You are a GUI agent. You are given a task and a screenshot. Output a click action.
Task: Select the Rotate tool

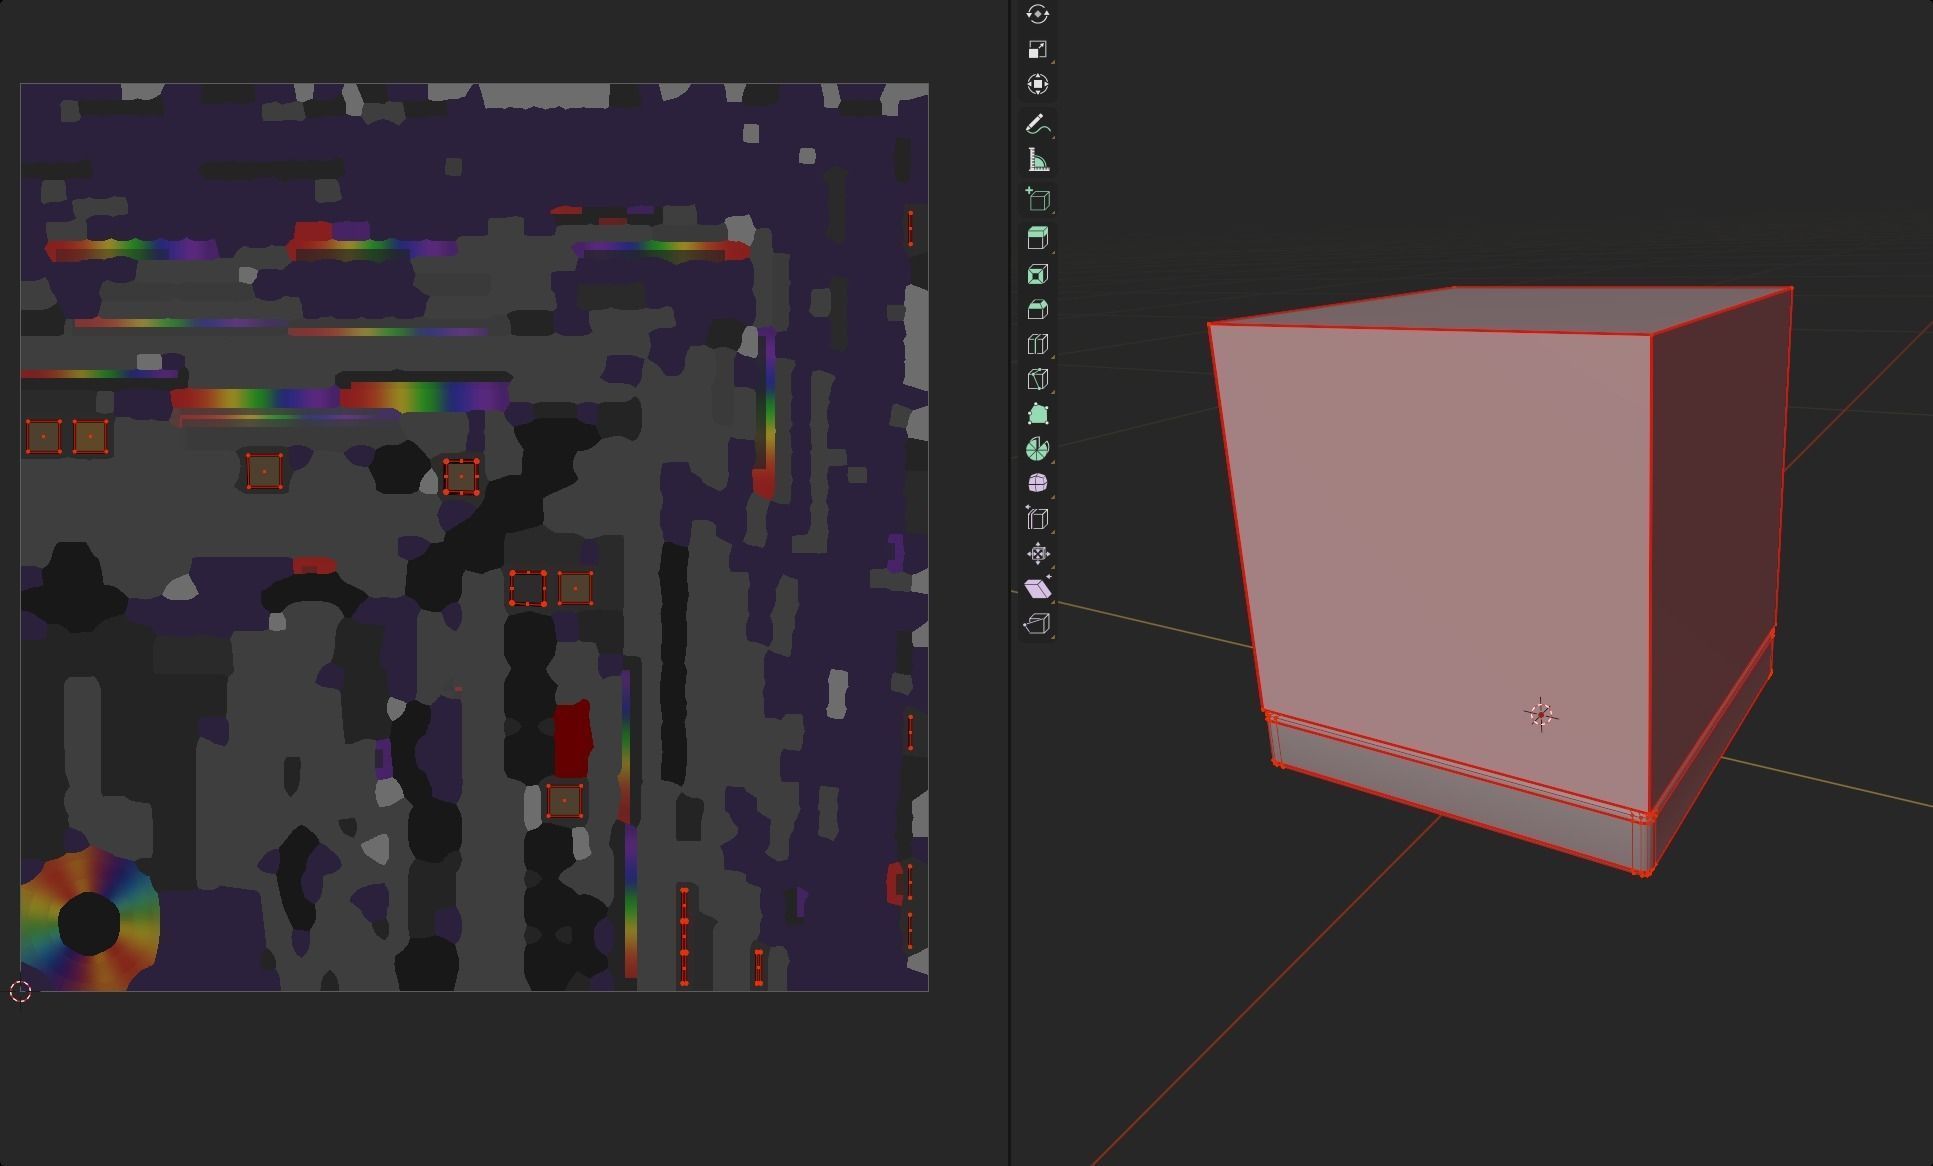1037,14
